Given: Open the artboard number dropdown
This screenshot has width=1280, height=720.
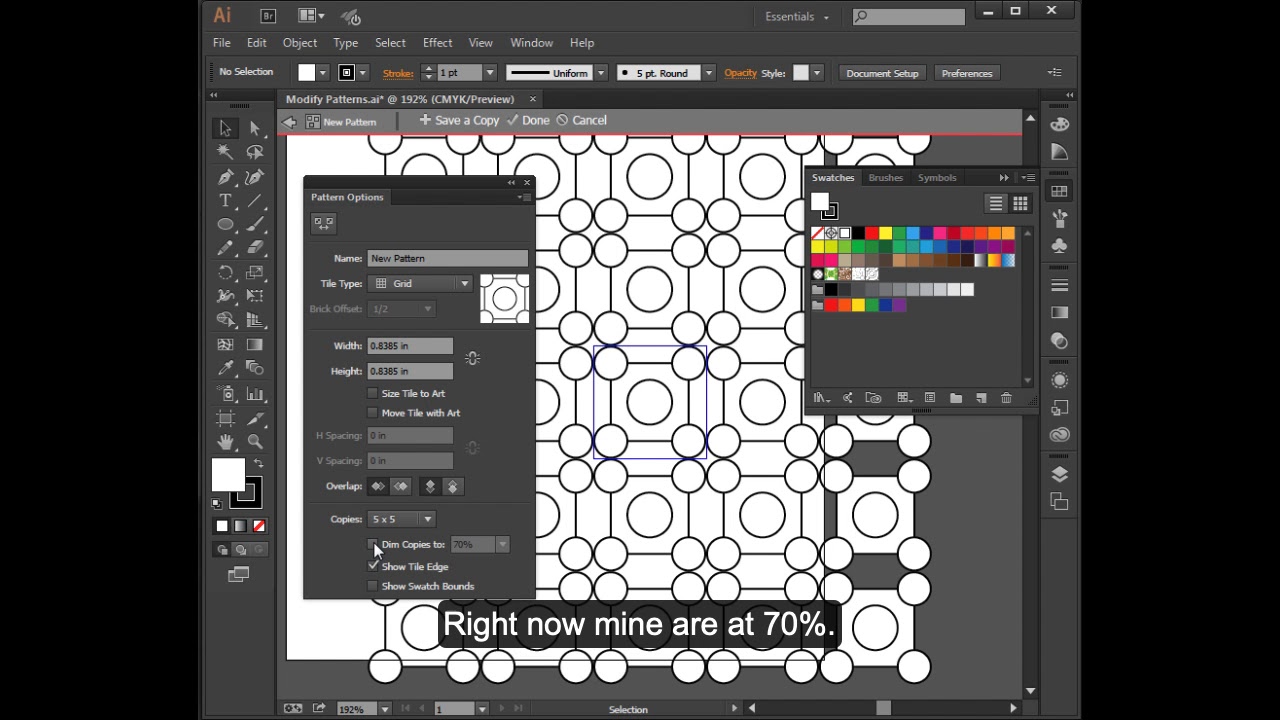Looking at the screenshot, I should [x=482, y=709].
